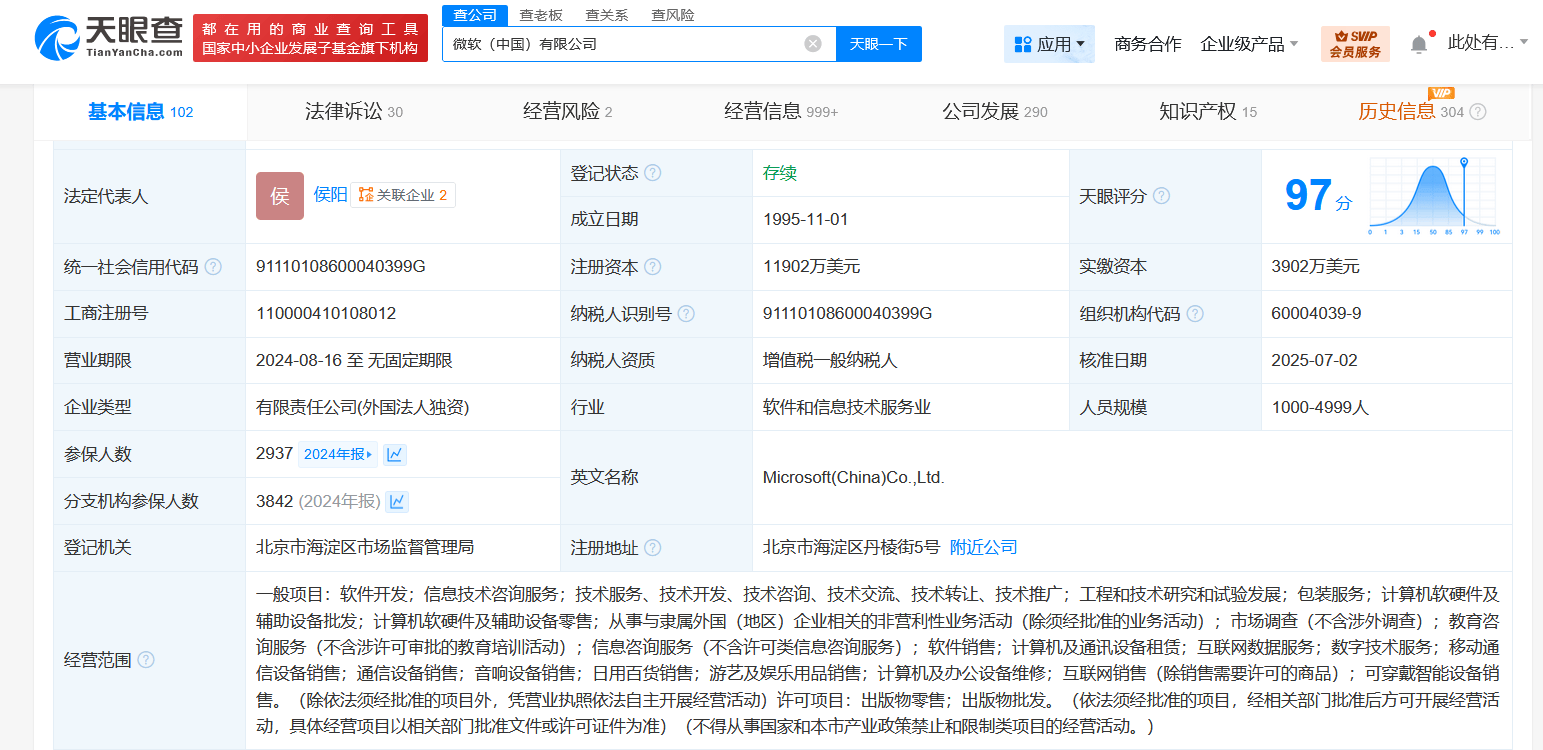Viewport: 1543px width, 750px height.
Task: Click the TianYanCha logo
Action: pos(109,37)
